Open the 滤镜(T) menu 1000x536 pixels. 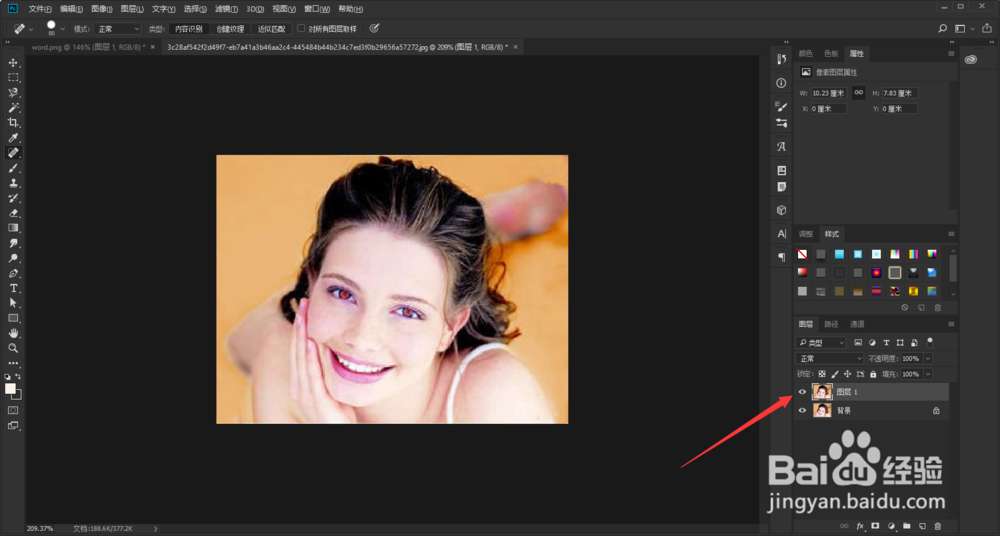226,9
